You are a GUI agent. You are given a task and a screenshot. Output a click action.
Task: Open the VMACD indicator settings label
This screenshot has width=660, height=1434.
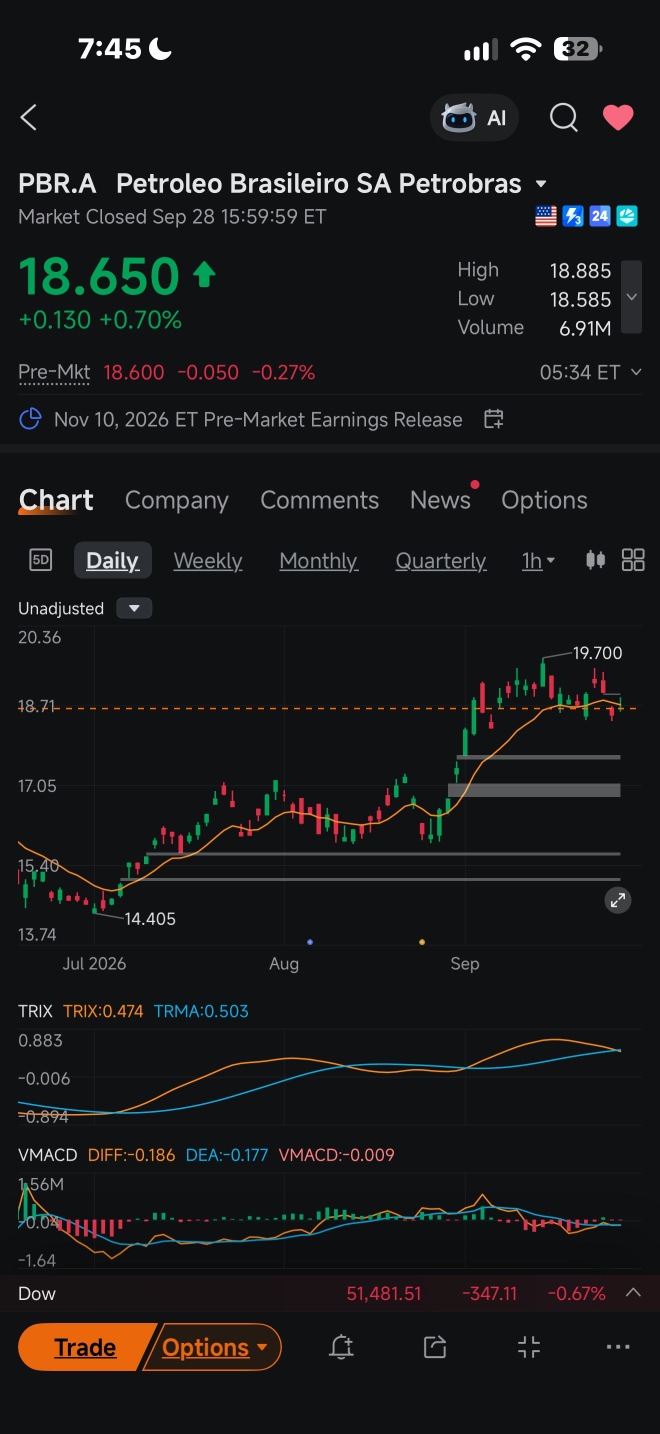(47, 1155)
